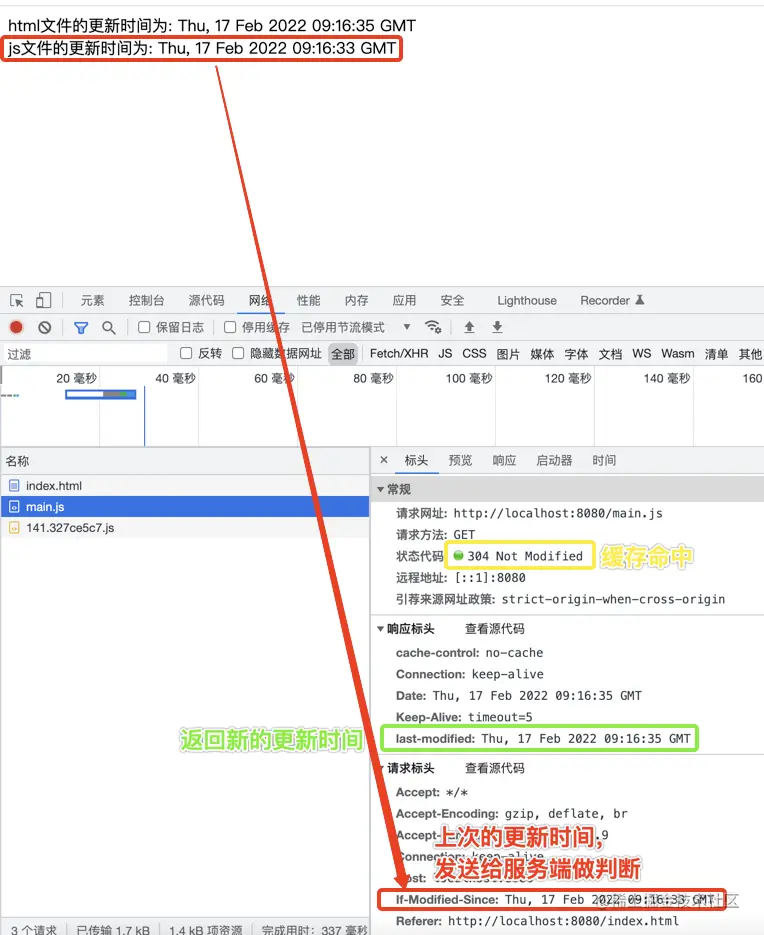Screen dimensions: 764x935
Task: Click the html文件的更新时间 line on page
Action: coord(212,25)
